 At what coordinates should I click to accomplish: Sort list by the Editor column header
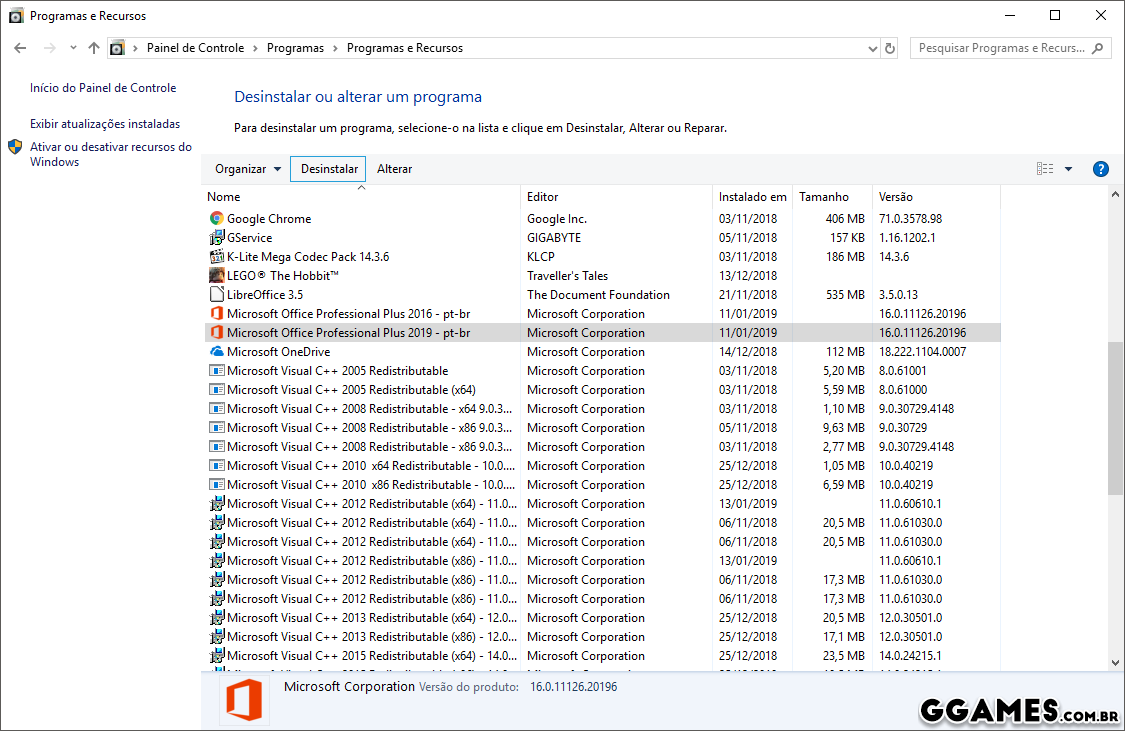pyautogui.click(x=543, y=197)
